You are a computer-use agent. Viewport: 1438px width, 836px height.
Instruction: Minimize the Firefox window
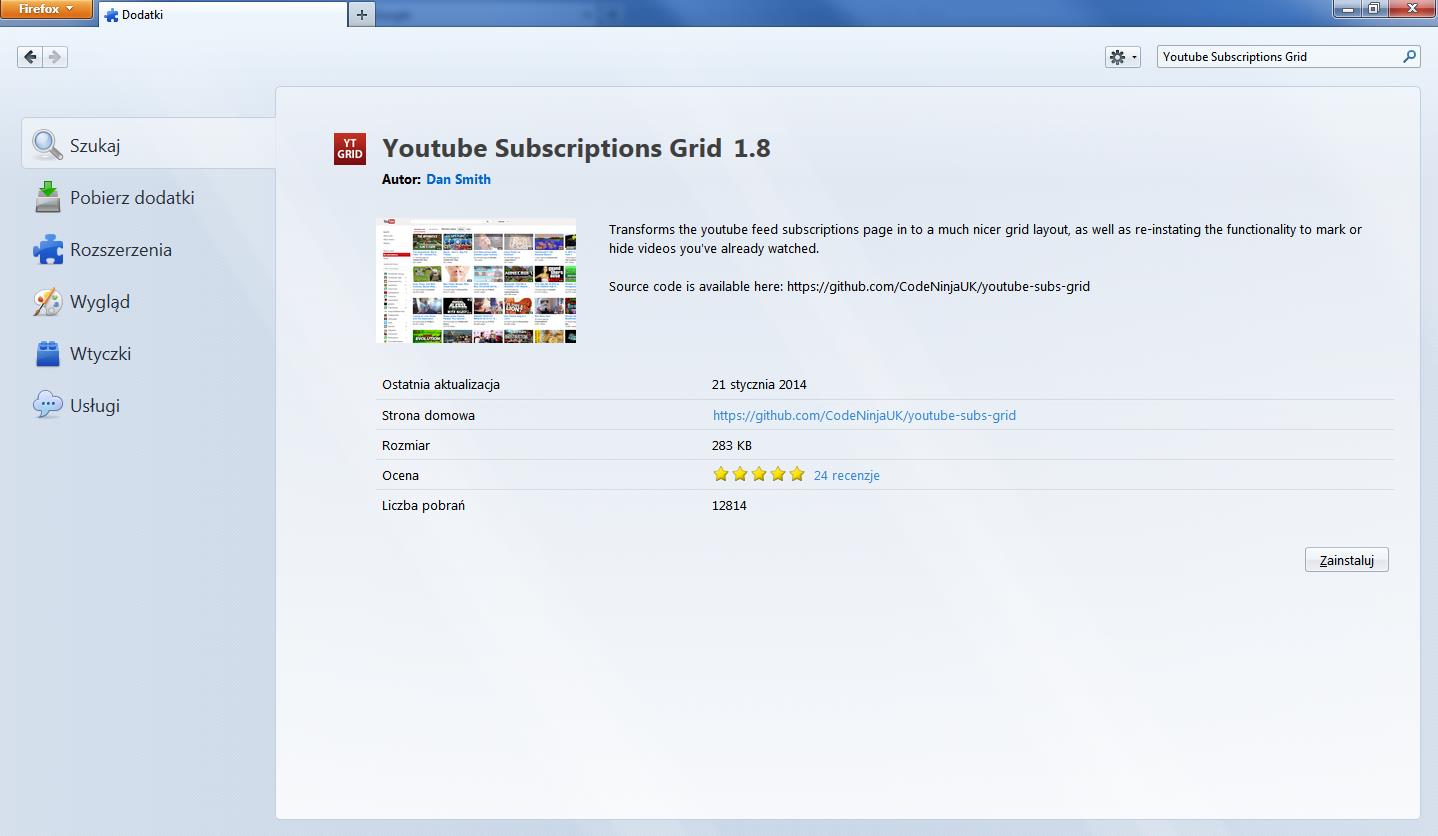(1347, 8)
